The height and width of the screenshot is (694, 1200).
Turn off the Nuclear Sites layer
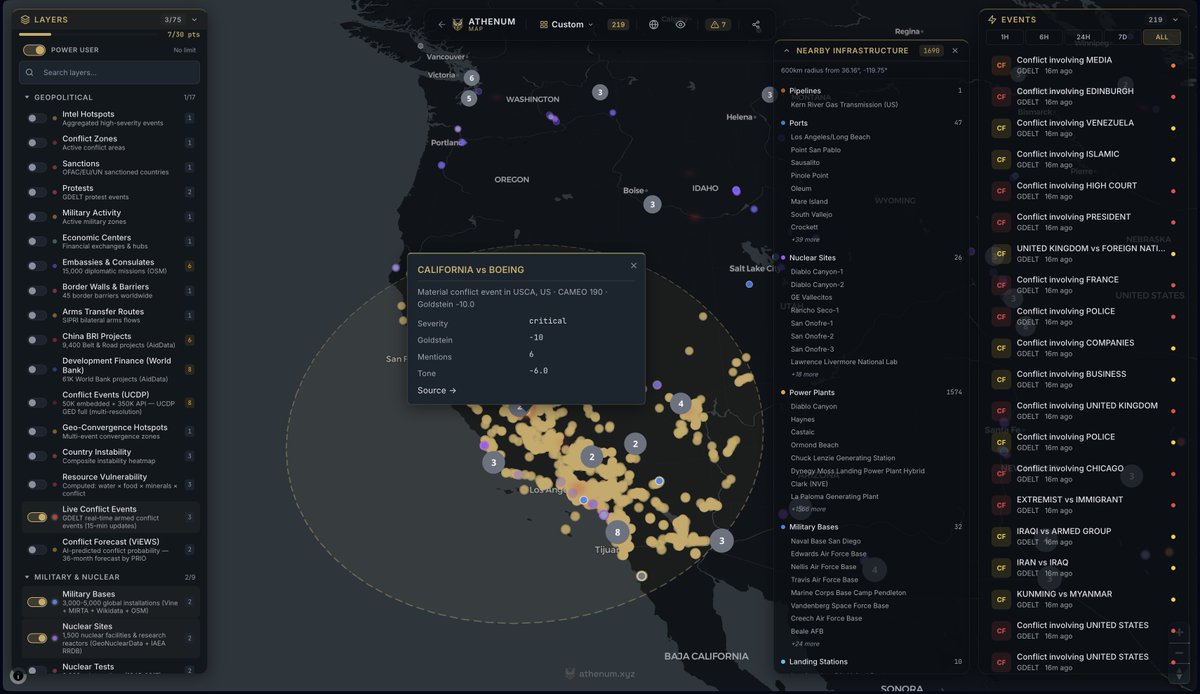pos(37,638)
